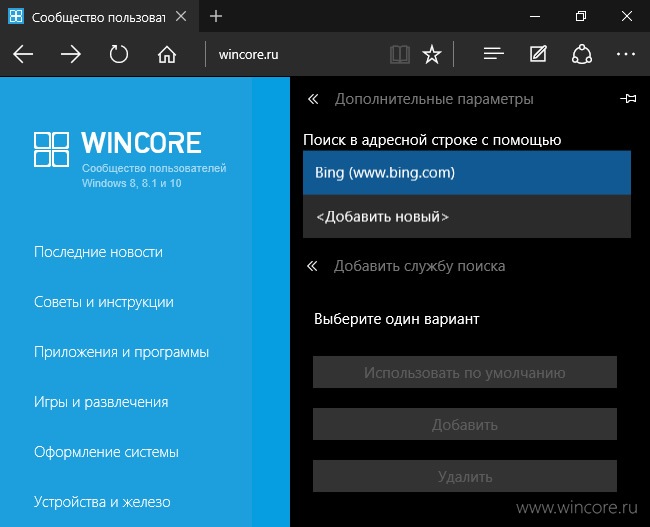
Task: Choose <Добавить новый> in search list
Action: pos(467,216)
